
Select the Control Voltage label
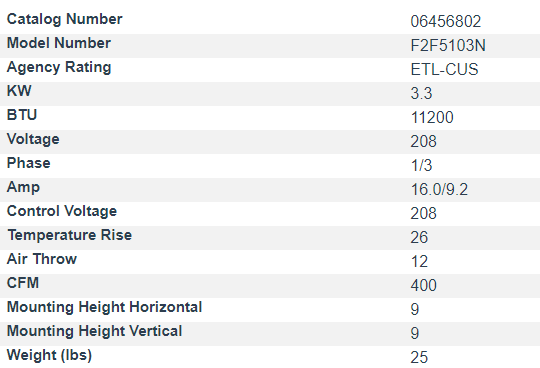point(62,211)
